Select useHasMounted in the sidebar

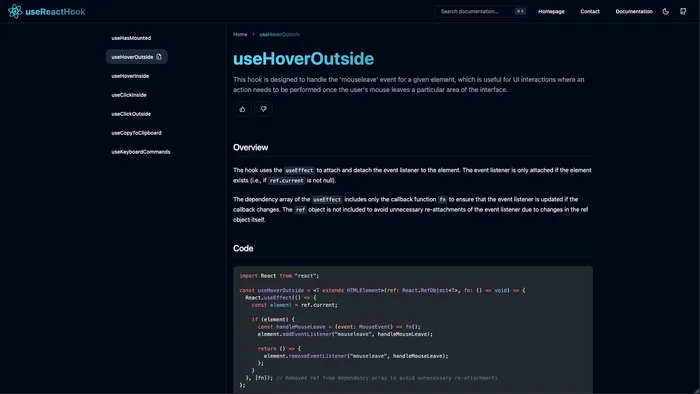(131, 38)
